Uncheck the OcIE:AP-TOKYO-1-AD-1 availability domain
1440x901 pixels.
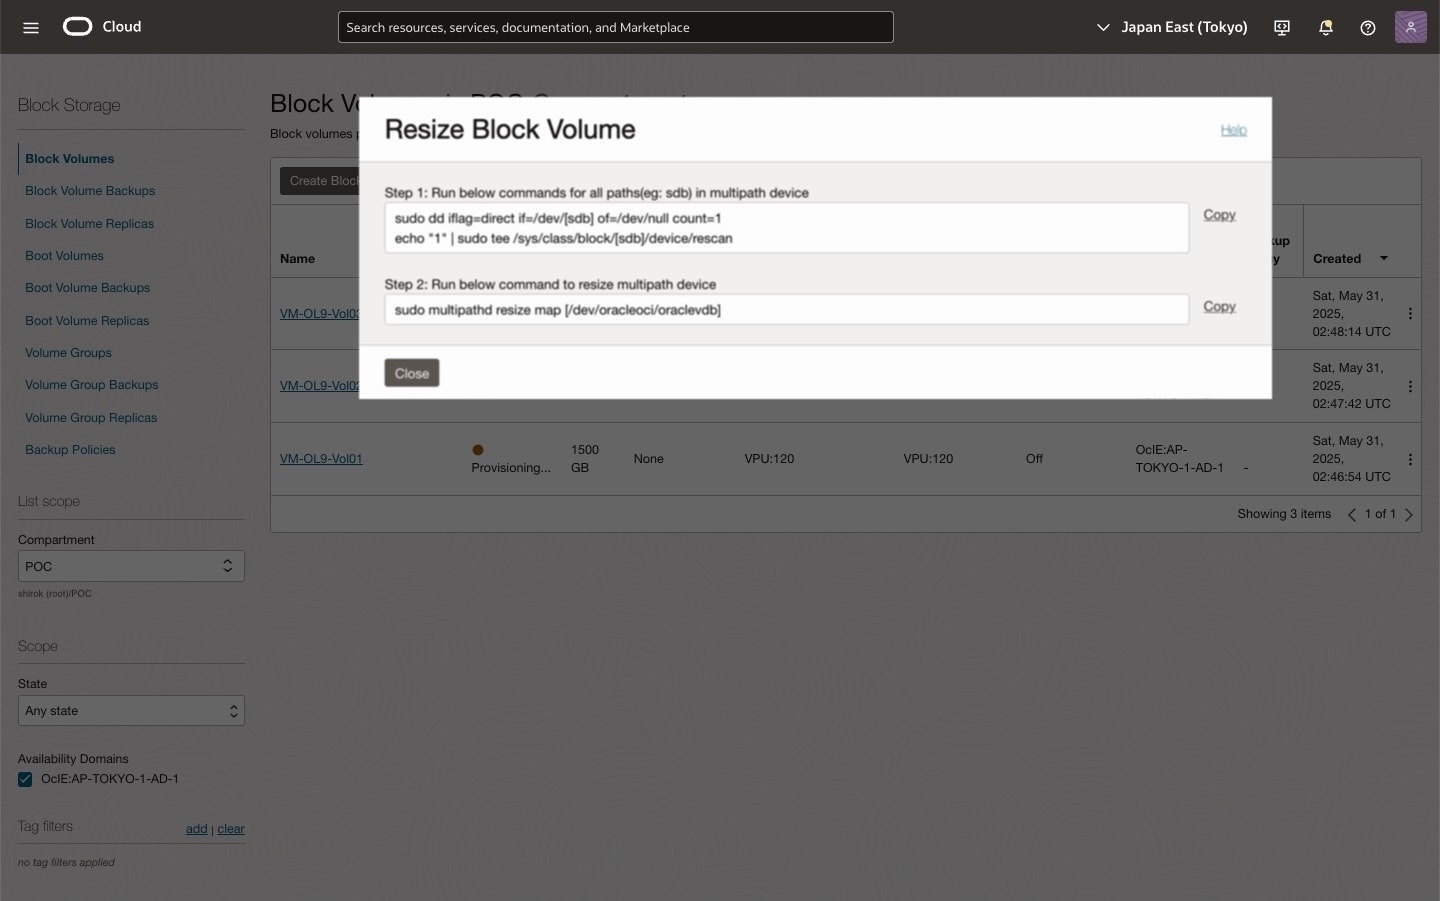pyautogui.click(x=25, y=779)
